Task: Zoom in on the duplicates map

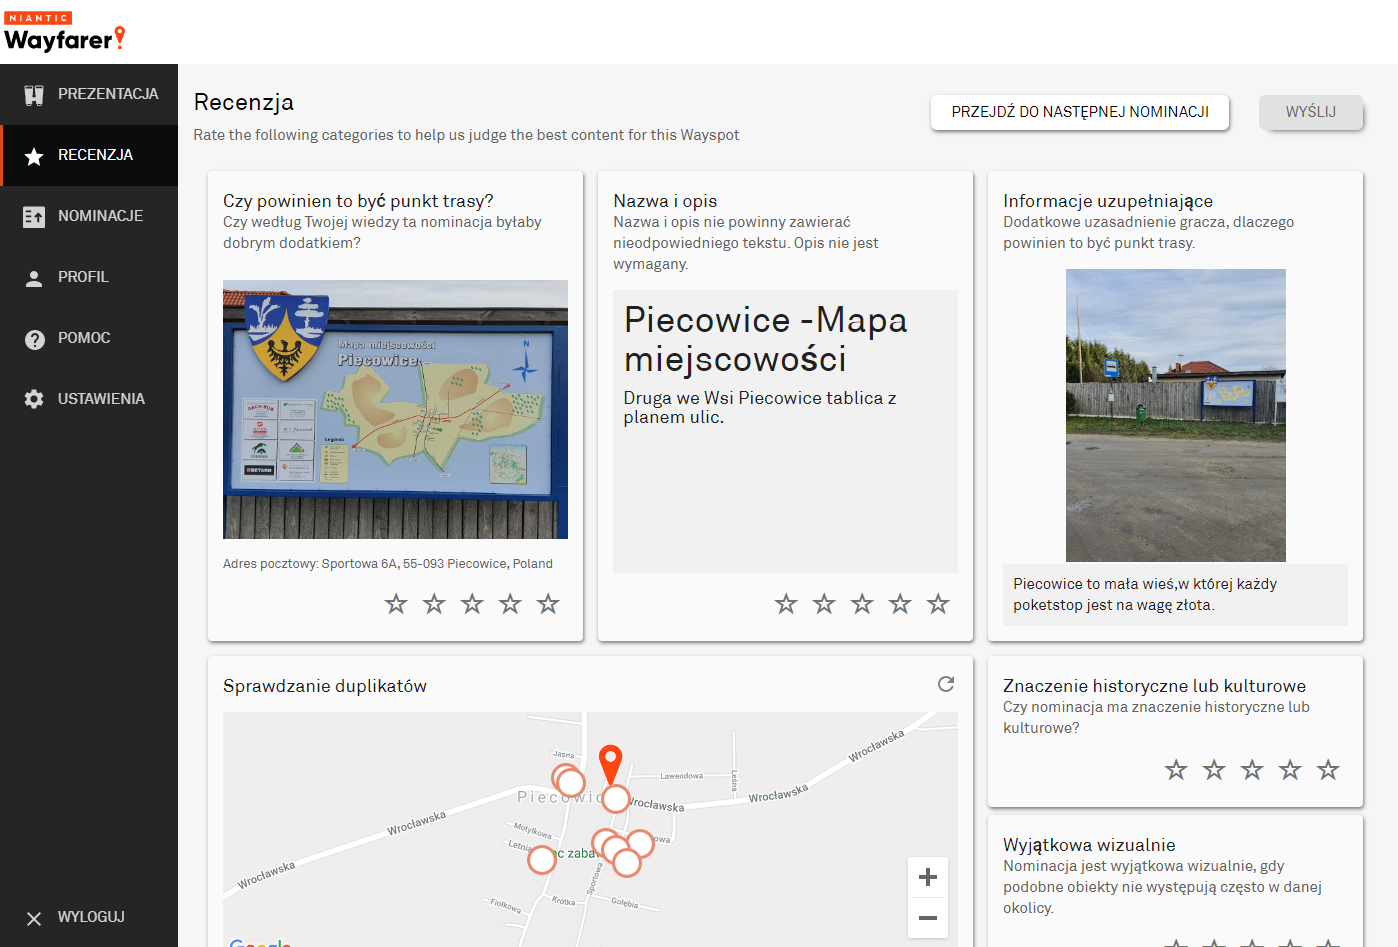Action: [927, 877]
